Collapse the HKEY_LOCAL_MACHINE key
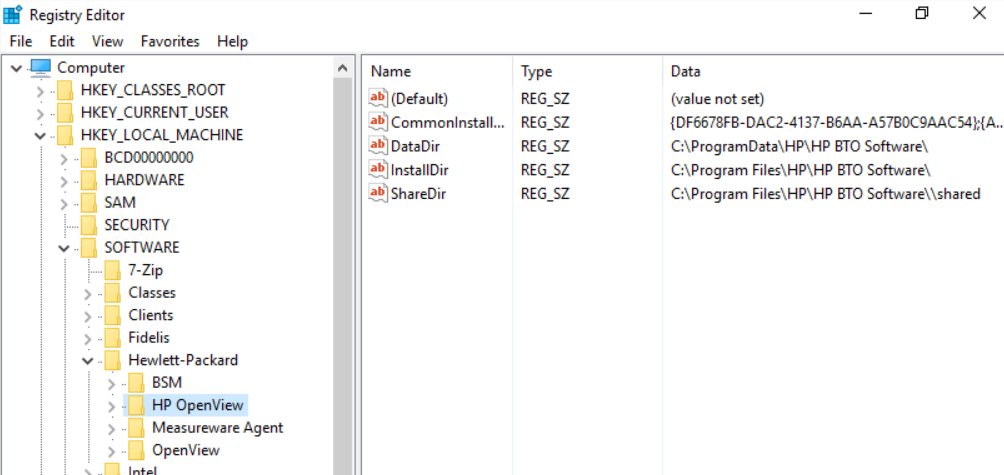This screenshot has height=475, width=1004. point(40,136)
